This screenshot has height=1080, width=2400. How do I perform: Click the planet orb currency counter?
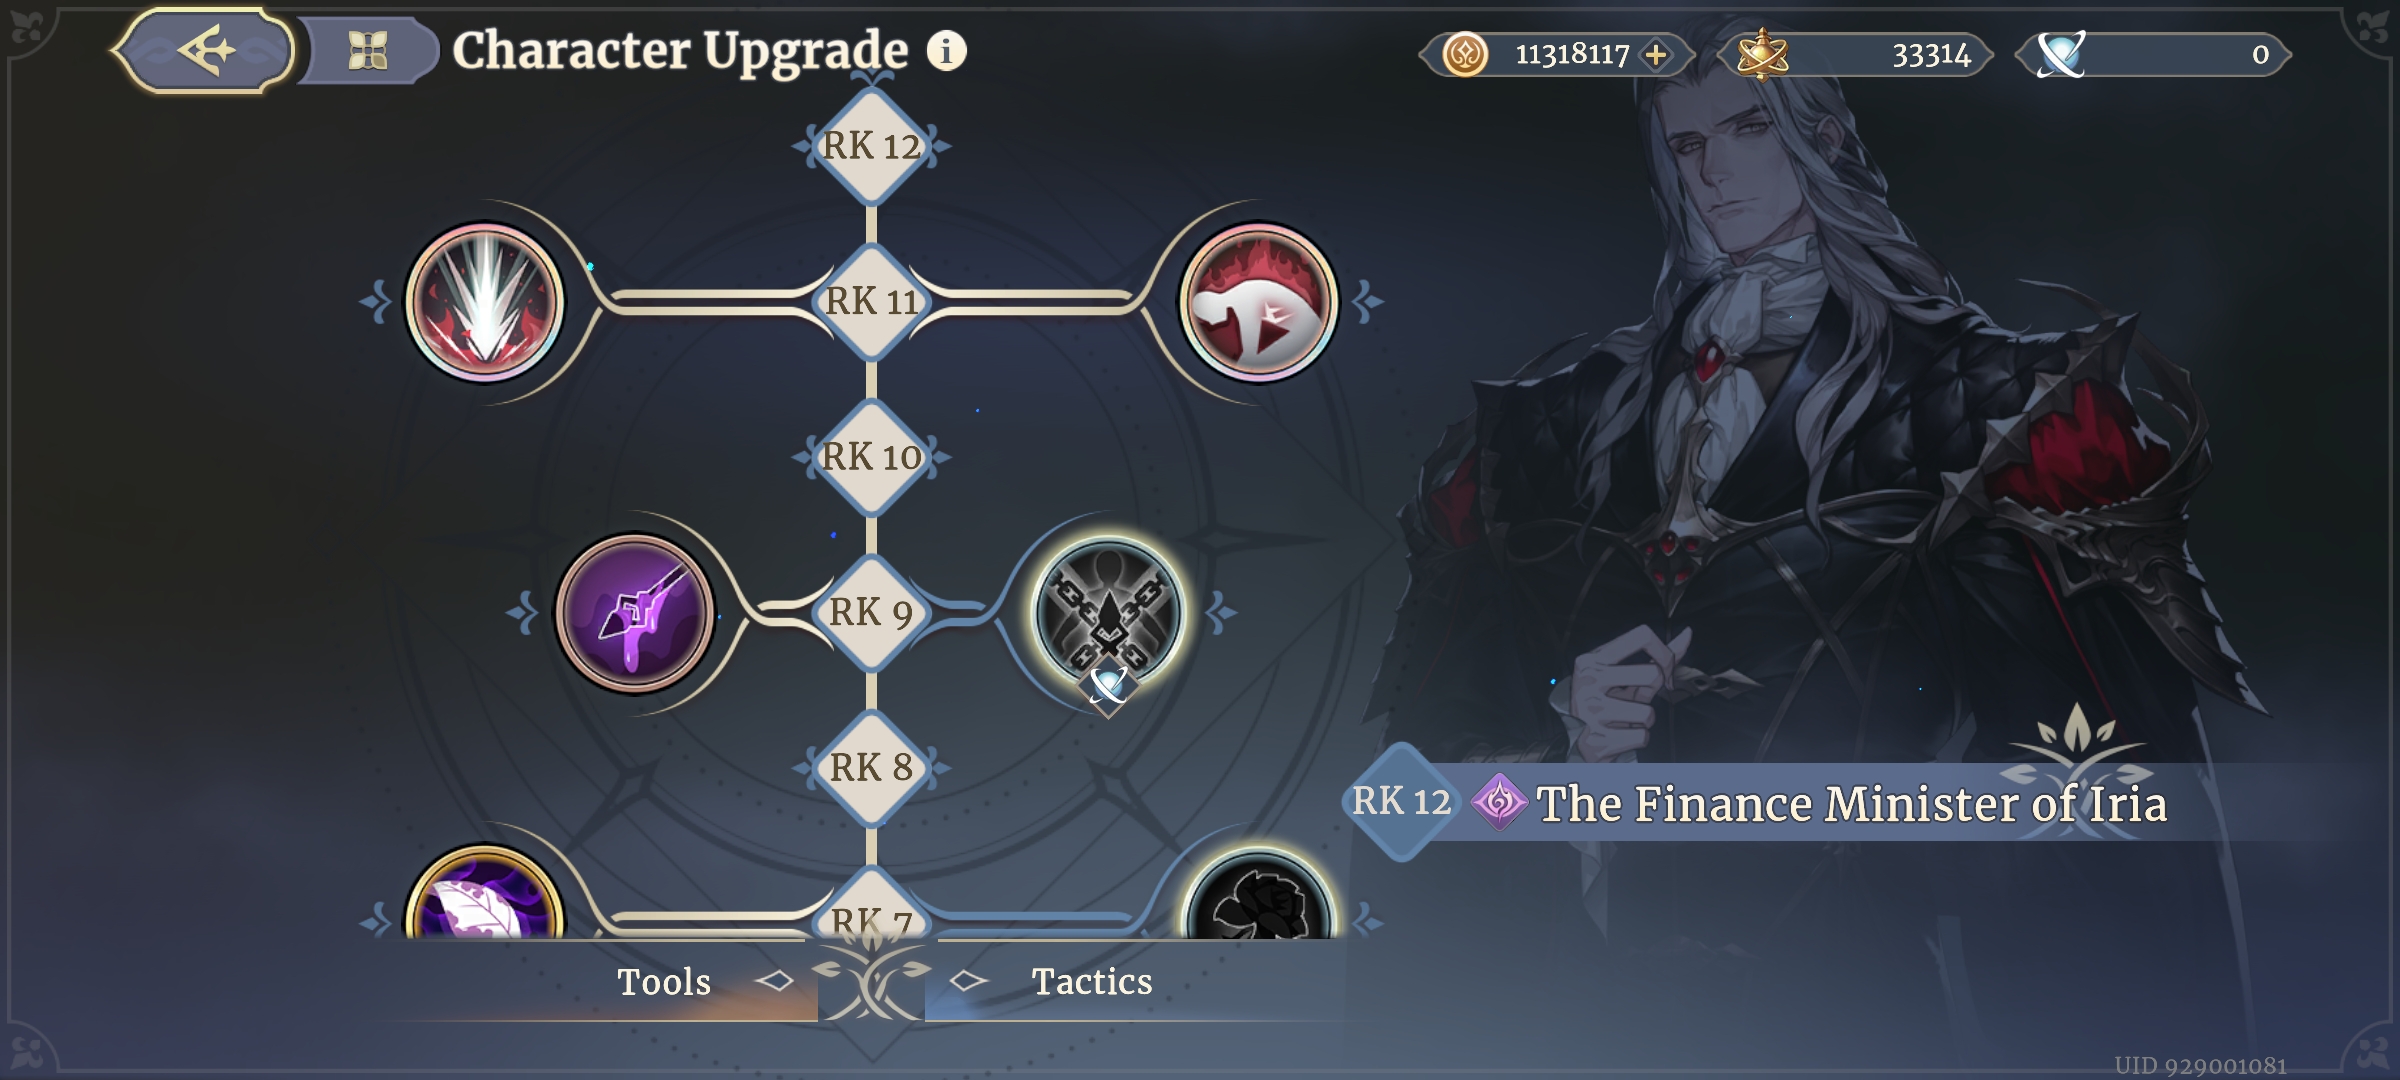point(2153,55)
